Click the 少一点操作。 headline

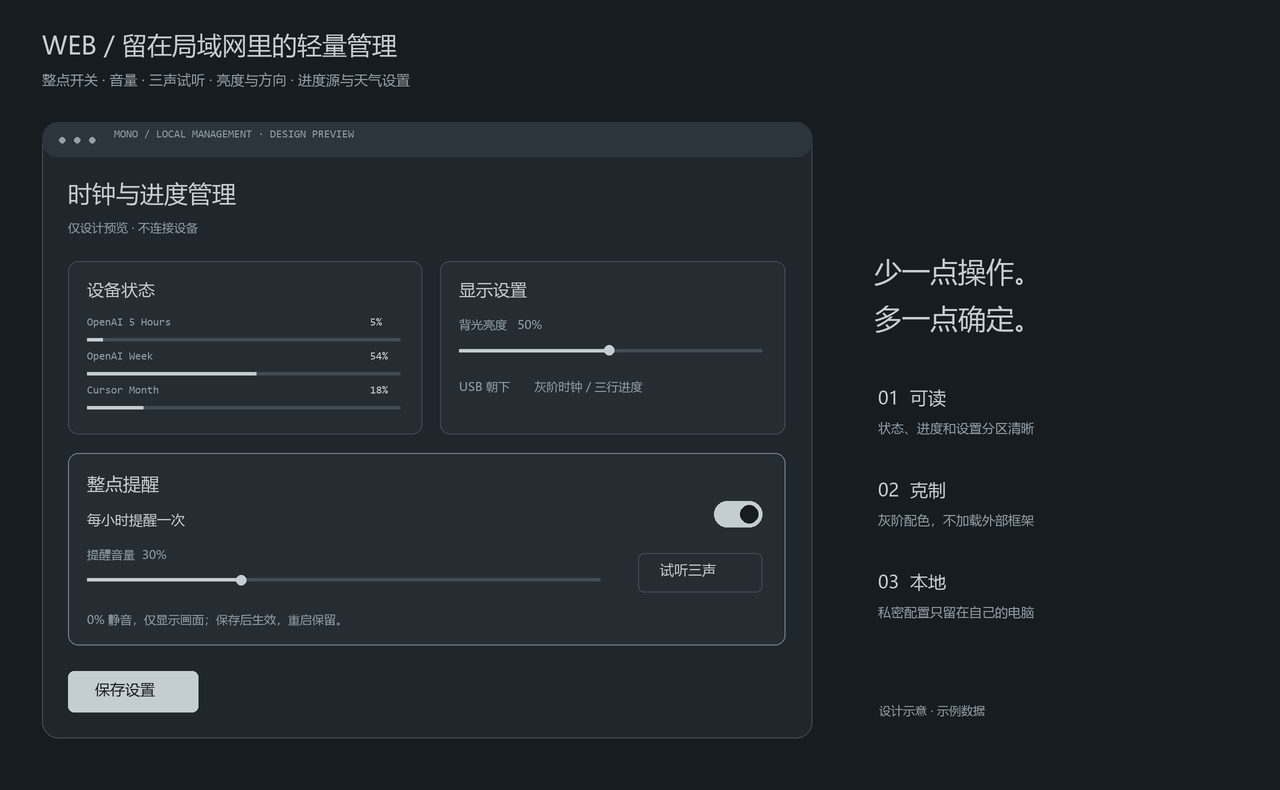pos(951,272)
